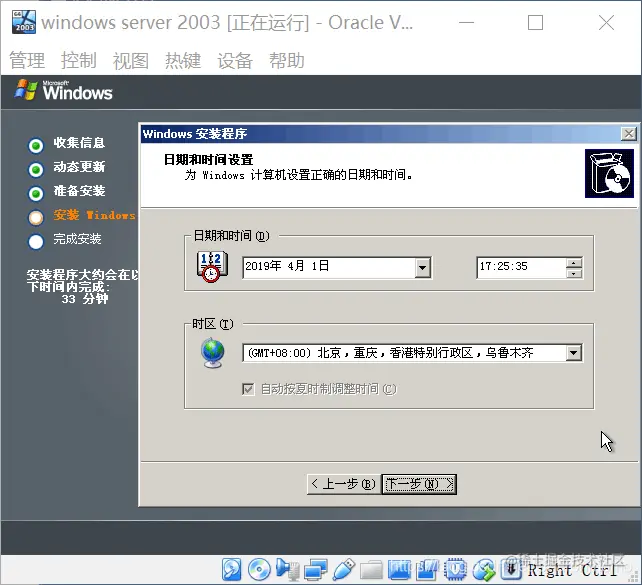
Task: Click the 安装 Windows step indicator
Action: 36,218
